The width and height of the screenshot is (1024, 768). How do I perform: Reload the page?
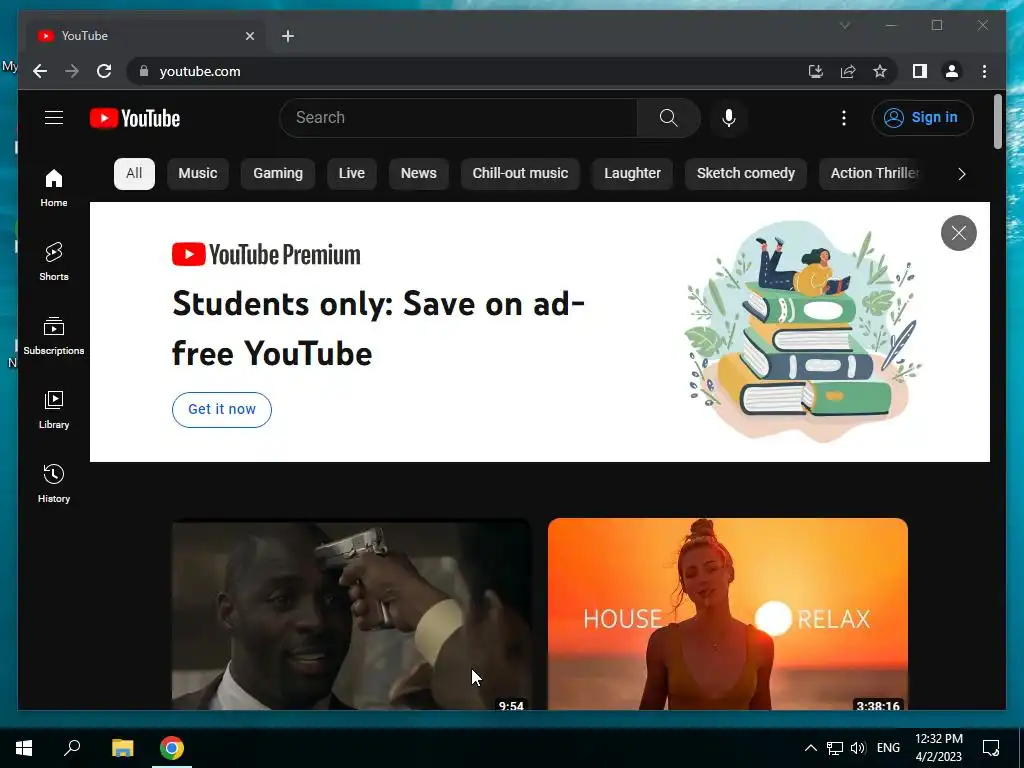click(104, 71)
